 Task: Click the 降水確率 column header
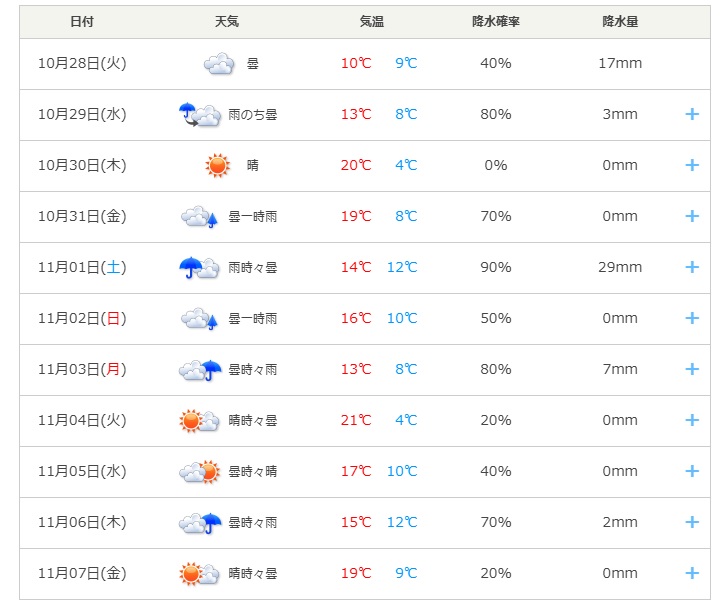pos(496,22)
